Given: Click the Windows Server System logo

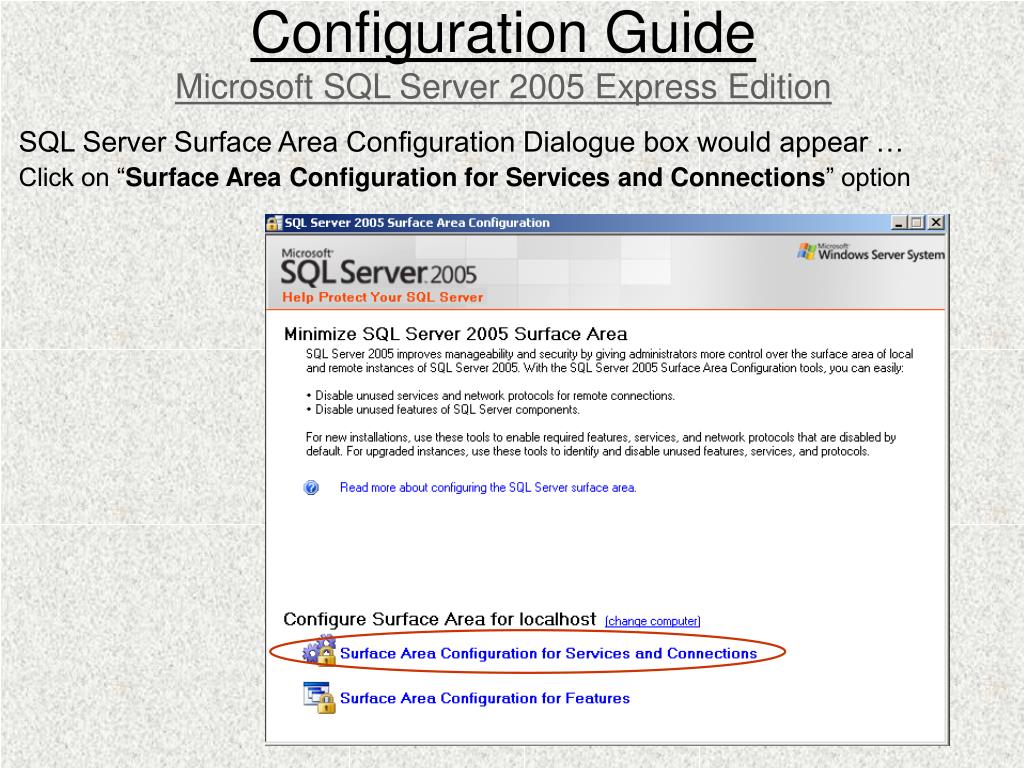Looking at the screenshot, I should click(871, 252).
